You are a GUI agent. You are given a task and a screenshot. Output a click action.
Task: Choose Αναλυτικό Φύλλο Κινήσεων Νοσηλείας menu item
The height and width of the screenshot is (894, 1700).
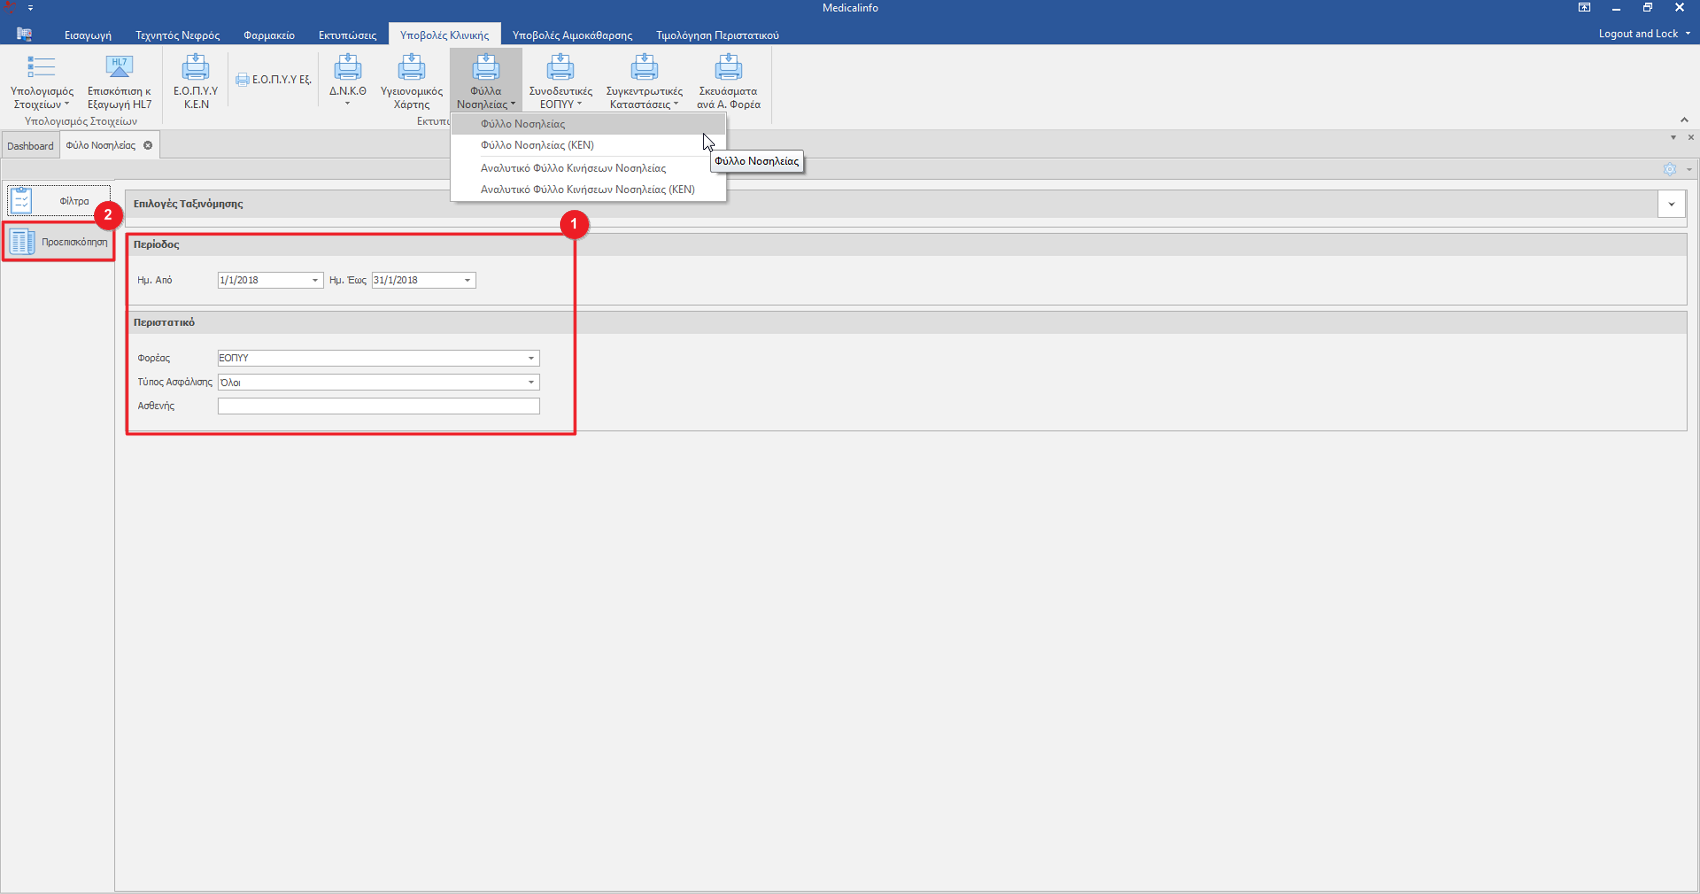pos(573,168)
